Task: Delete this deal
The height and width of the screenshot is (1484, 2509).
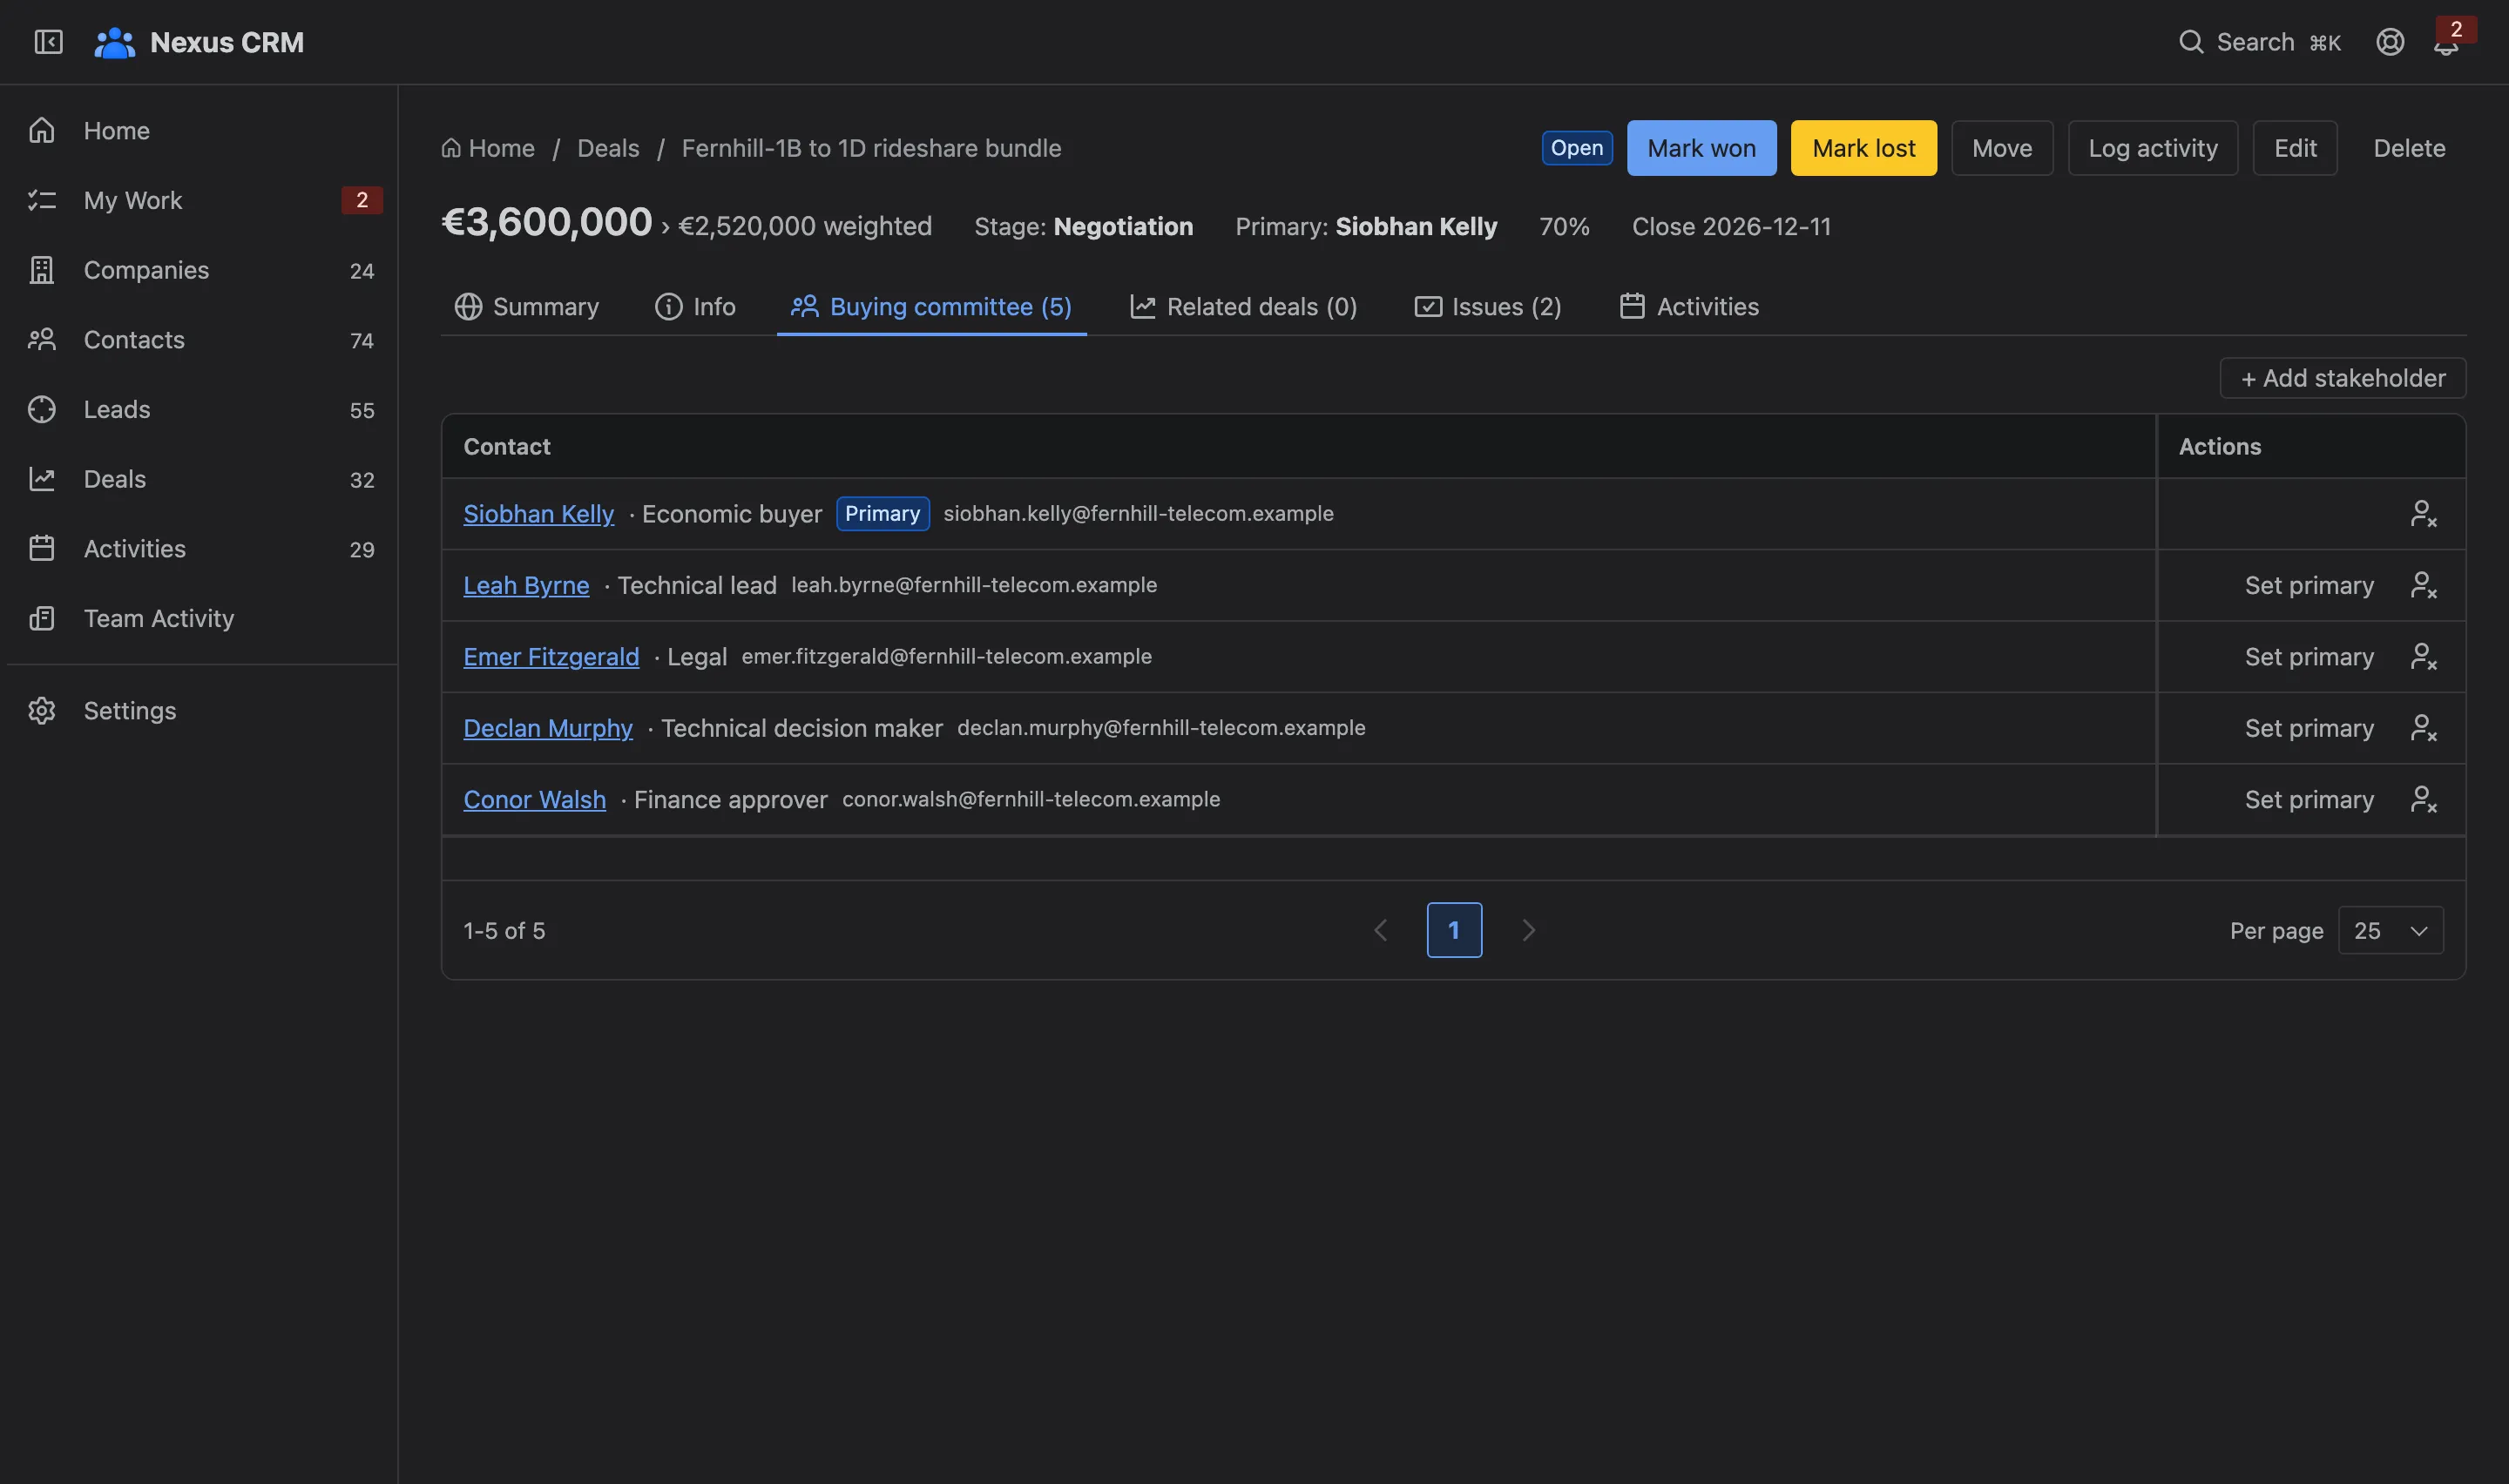Action: pyautogui.click(x=2409, y=148)
